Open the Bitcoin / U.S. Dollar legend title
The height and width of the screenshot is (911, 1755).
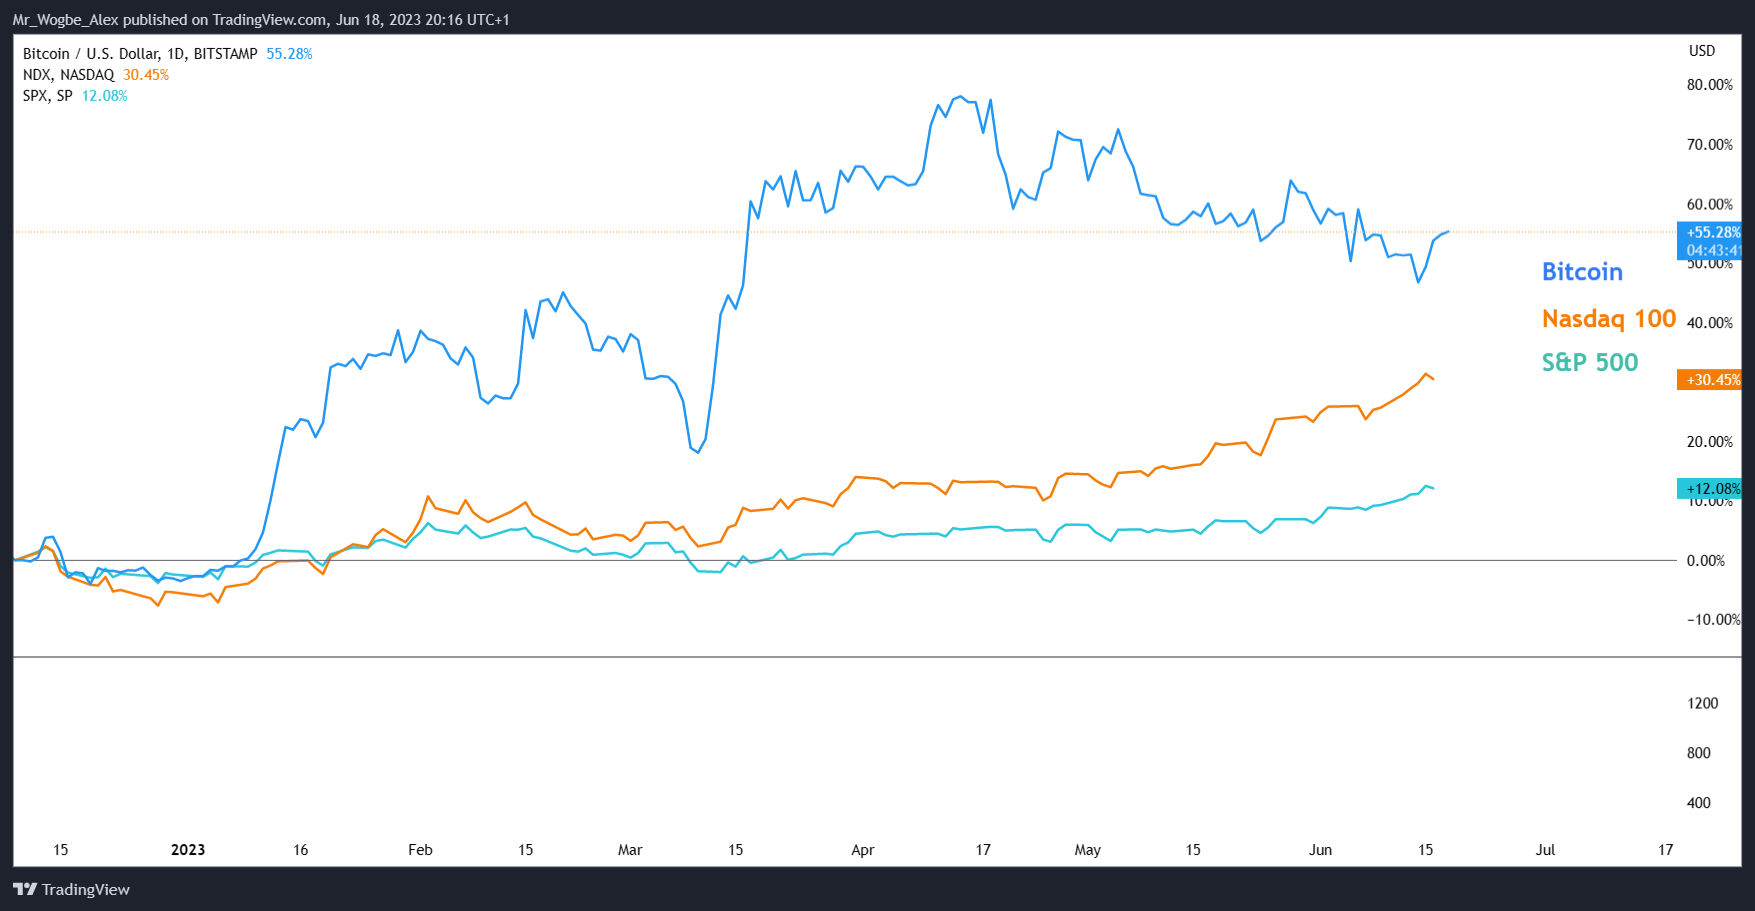tap(140, 54)
